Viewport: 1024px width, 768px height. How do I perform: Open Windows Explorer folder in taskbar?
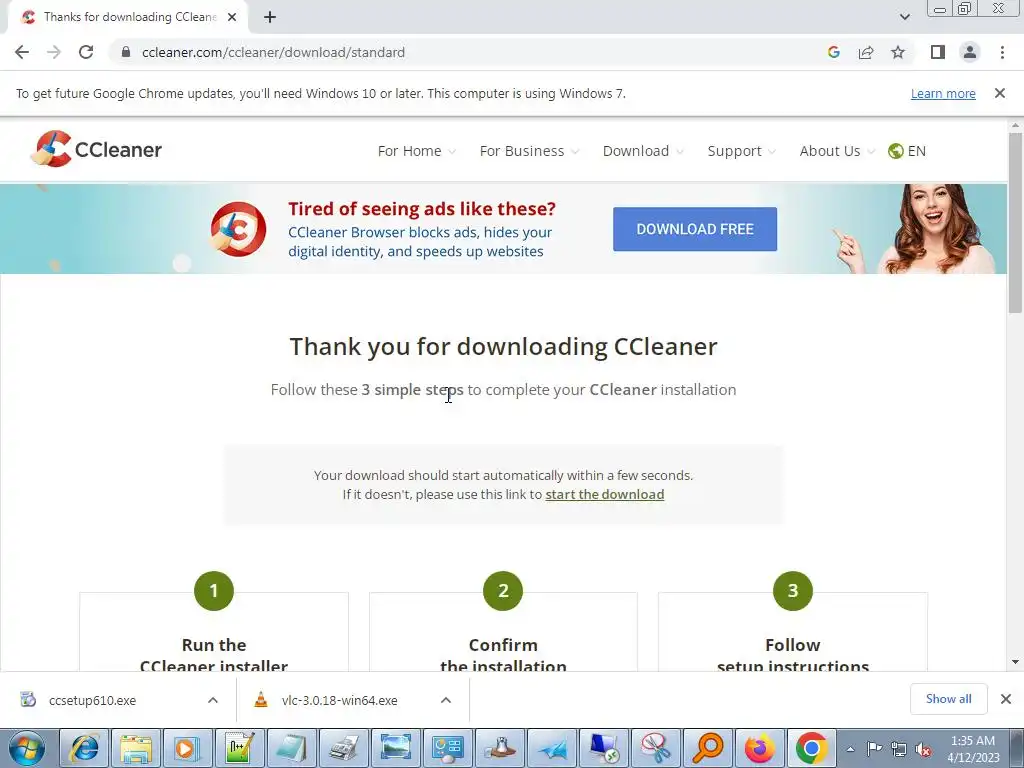coord(136,748)
